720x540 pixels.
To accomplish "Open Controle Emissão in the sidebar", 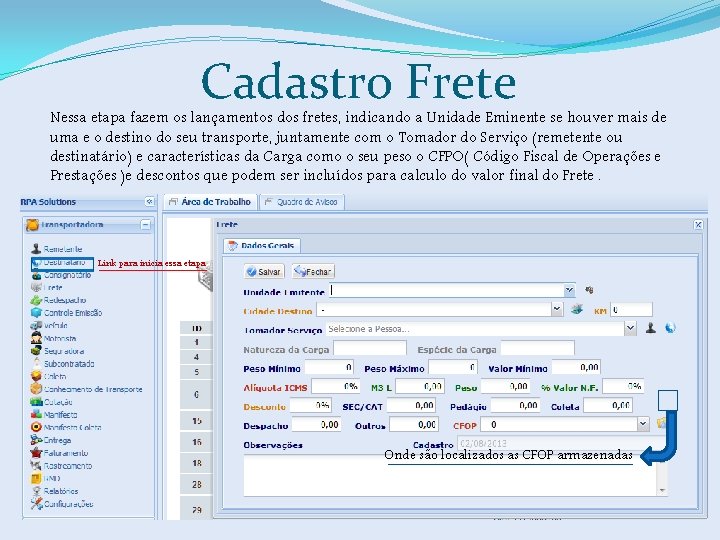I will pos(67,313).
